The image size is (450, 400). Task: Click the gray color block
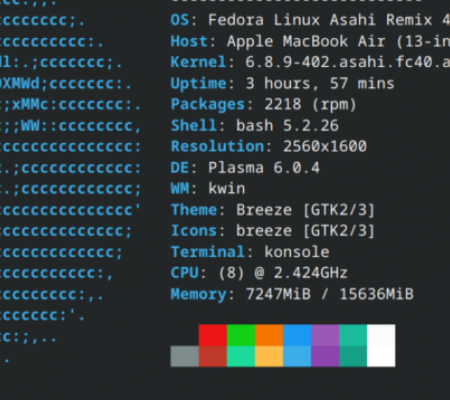point(185,356)
